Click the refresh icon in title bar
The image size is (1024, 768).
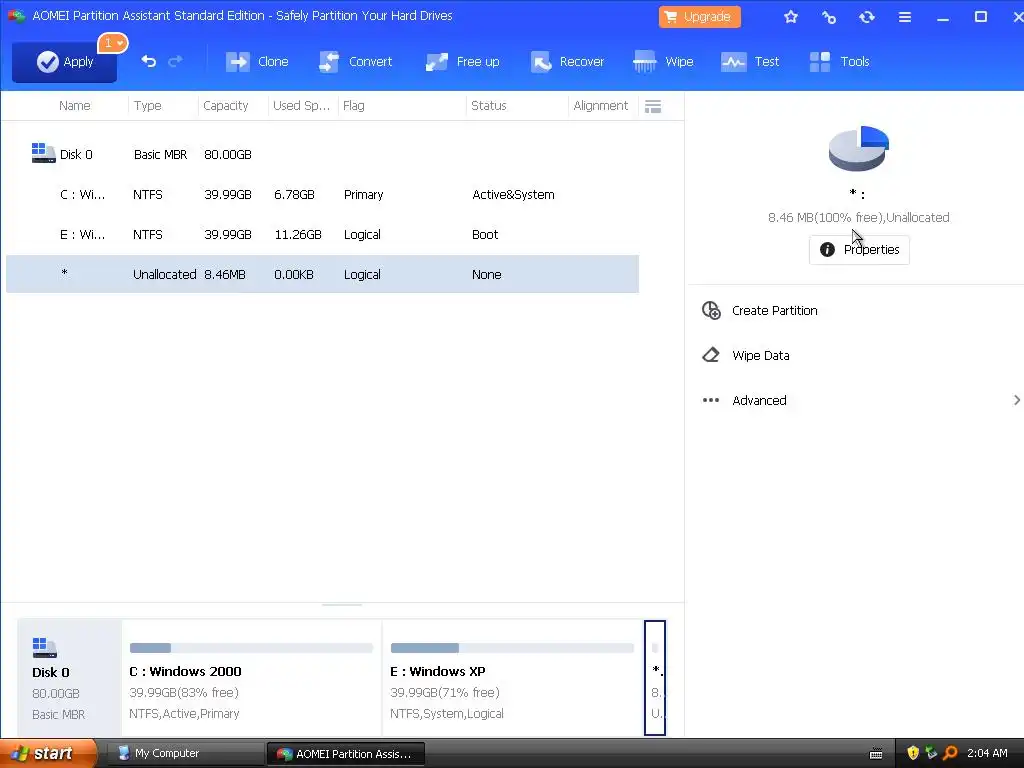point(867,17)
